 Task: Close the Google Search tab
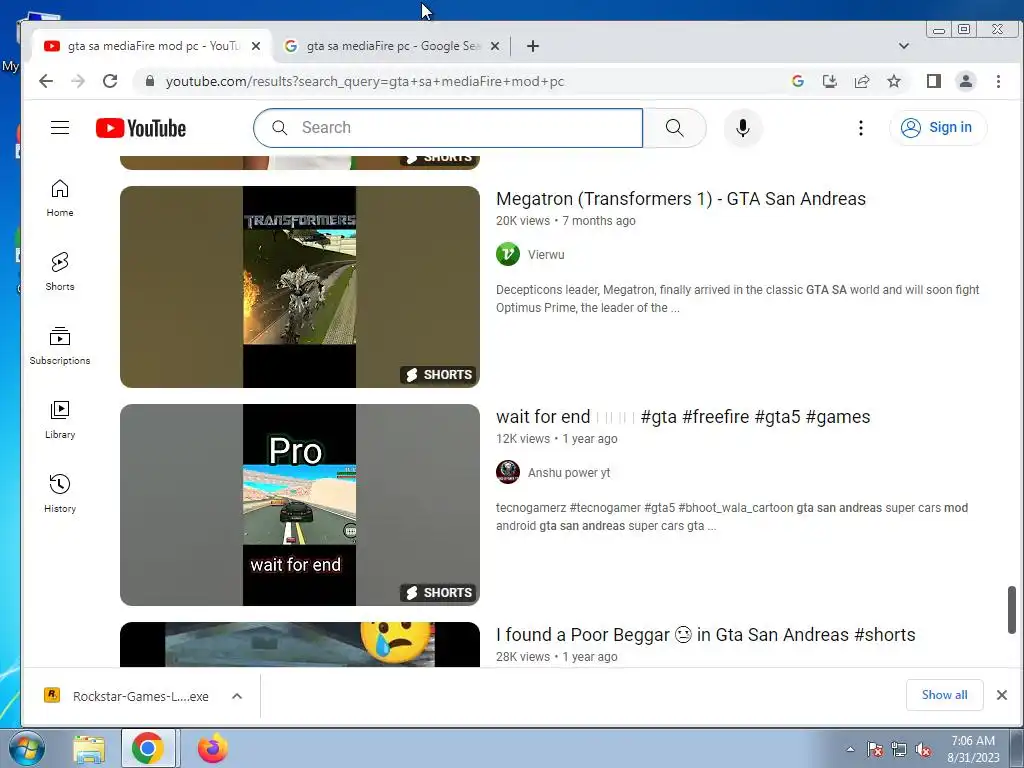[495, 46]
